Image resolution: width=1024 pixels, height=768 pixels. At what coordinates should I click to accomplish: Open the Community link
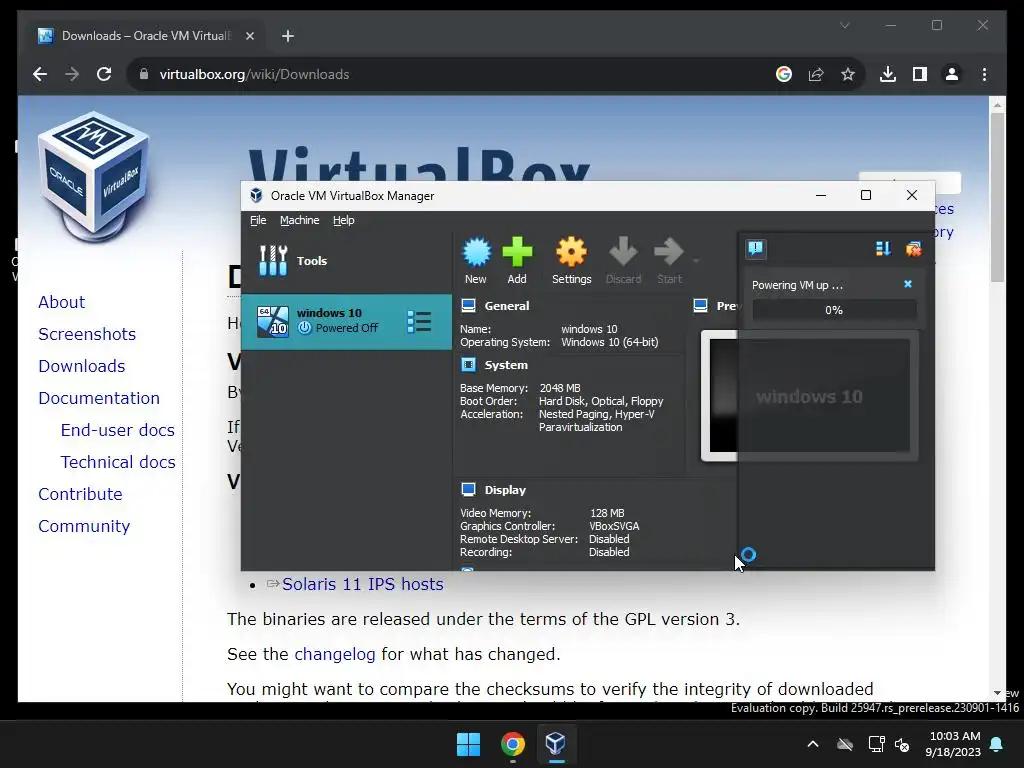coord(84,526)
